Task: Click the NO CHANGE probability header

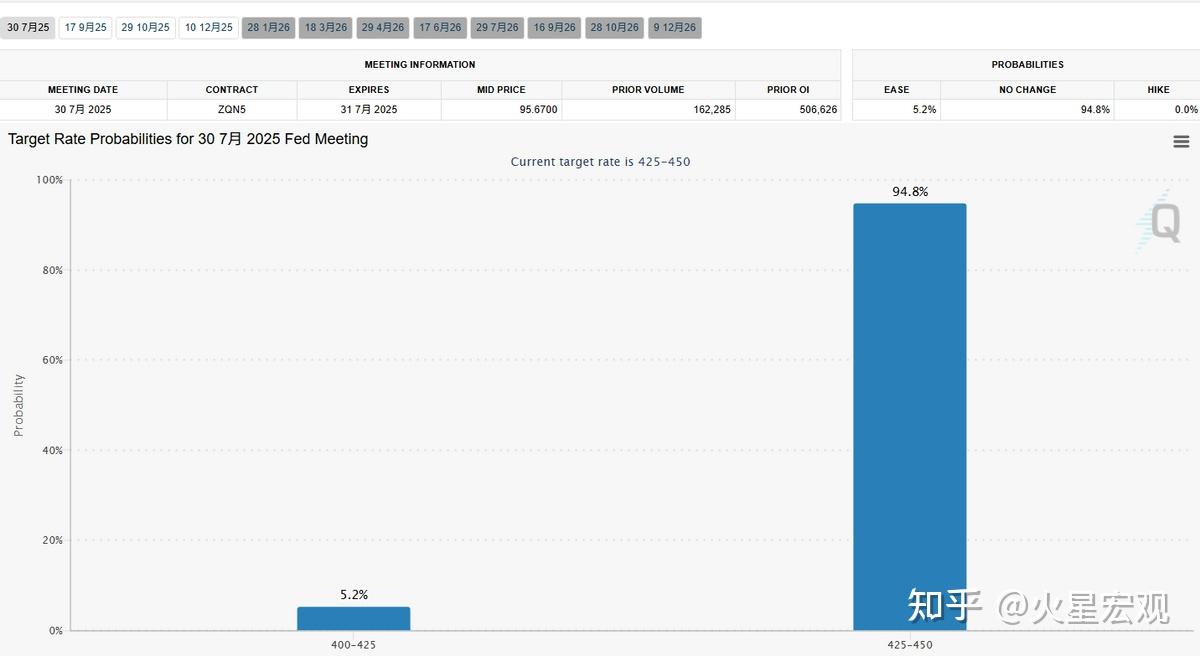Action: [1027, 90]
